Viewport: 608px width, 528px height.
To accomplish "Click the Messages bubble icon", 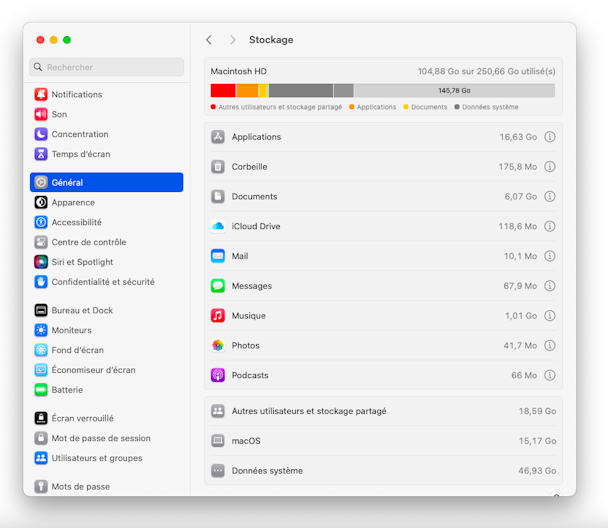I will [x=218, y=286].
